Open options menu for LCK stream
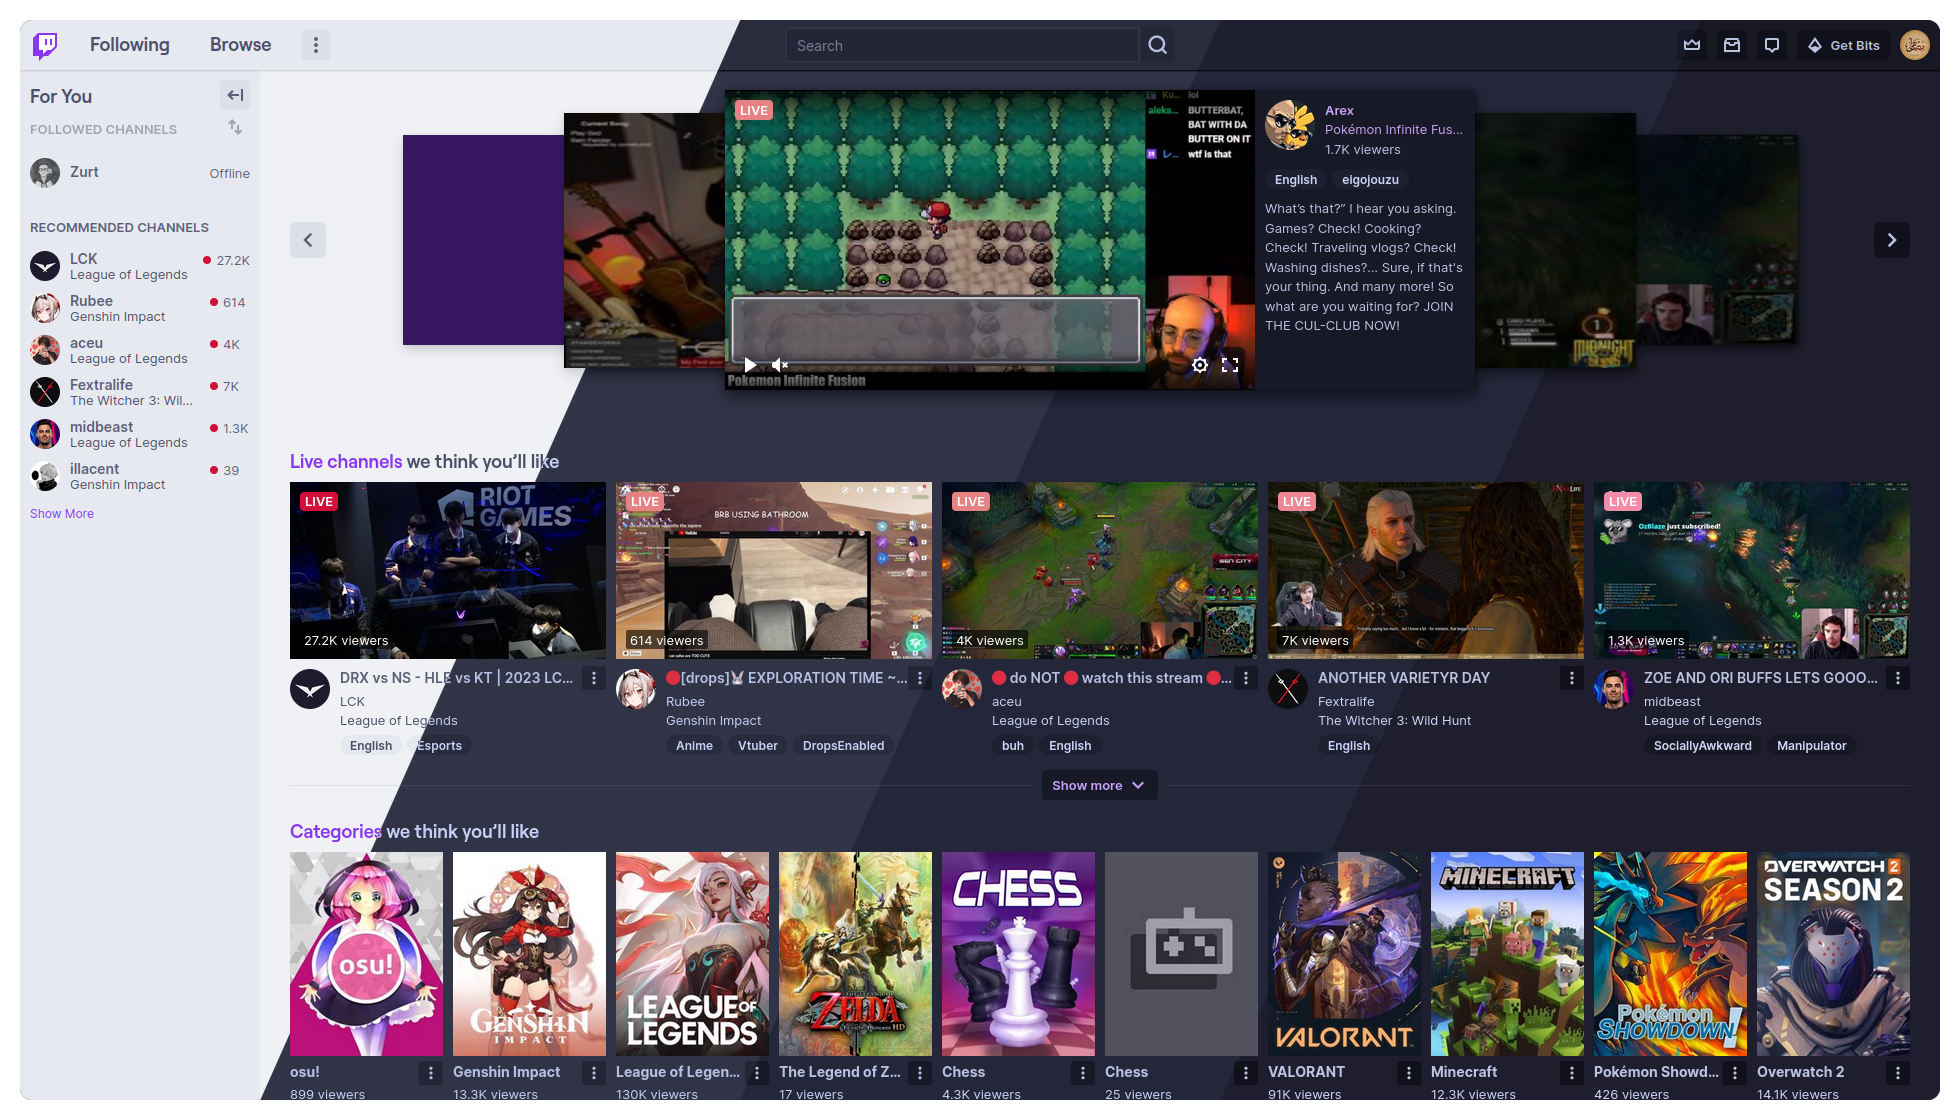The image size is (1960, 1120). coord(594,678)
